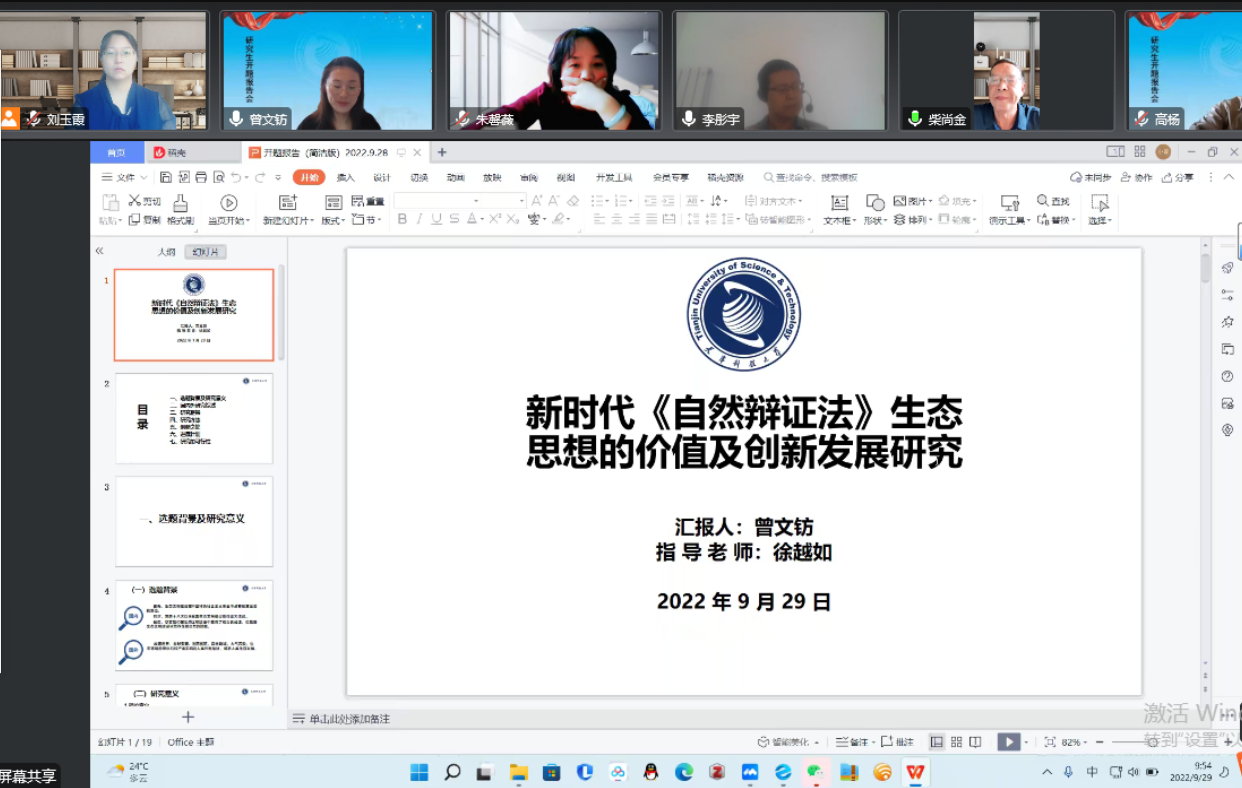Toggle italic text formatting

419,219
